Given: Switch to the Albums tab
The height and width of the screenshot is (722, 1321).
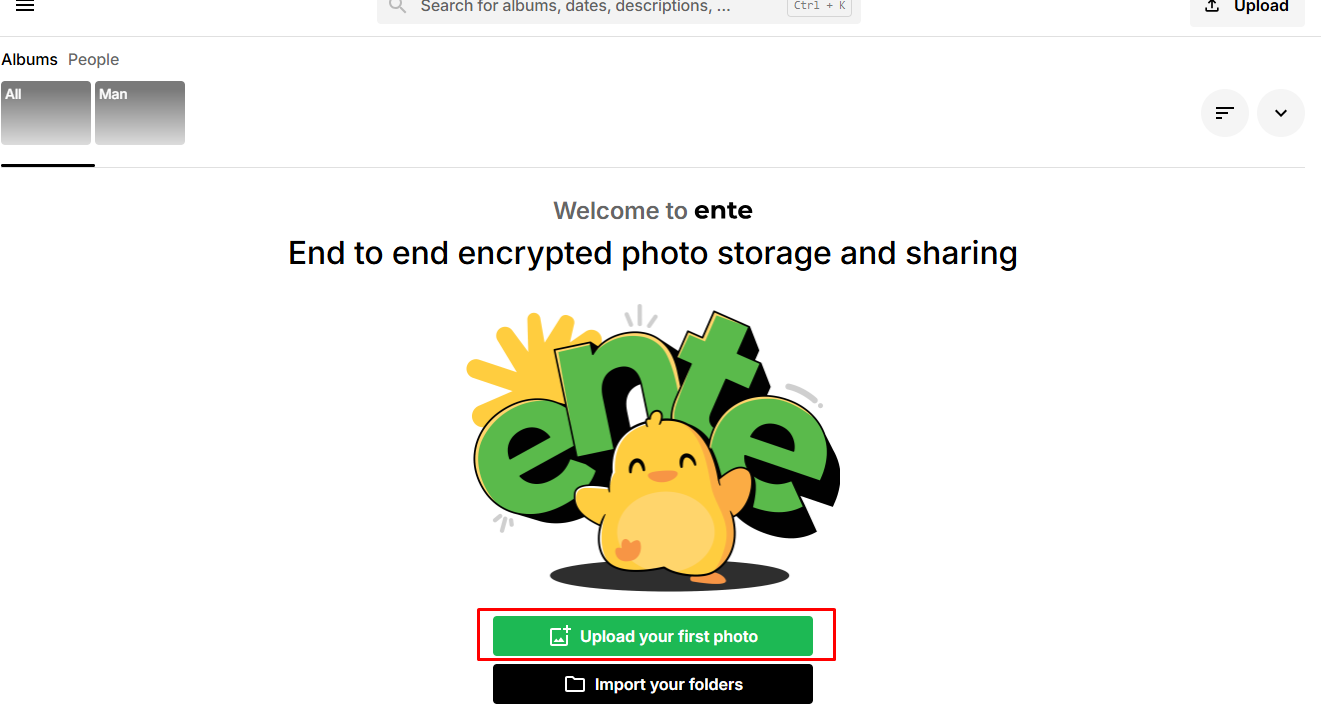Looking at the screenshot, I should (29, 60).
